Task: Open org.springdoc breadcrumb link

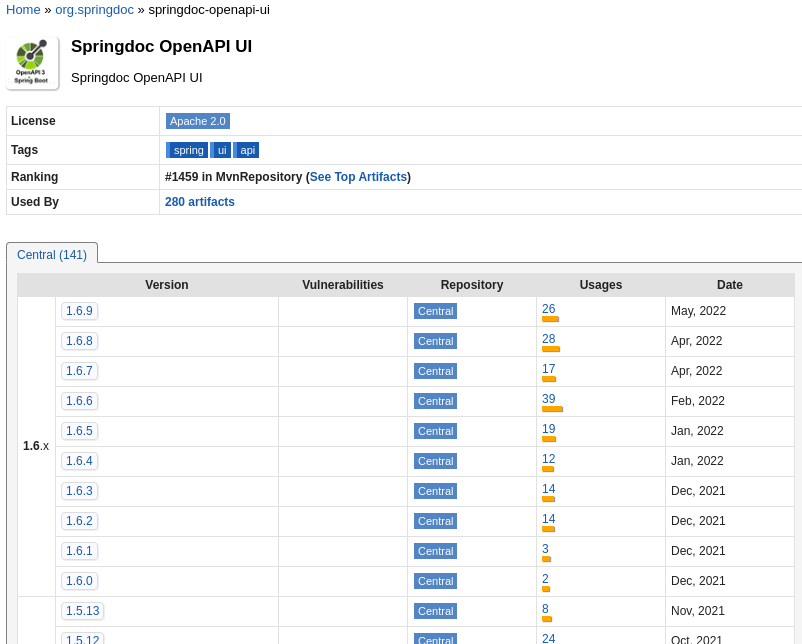Action: click(94, 10)
